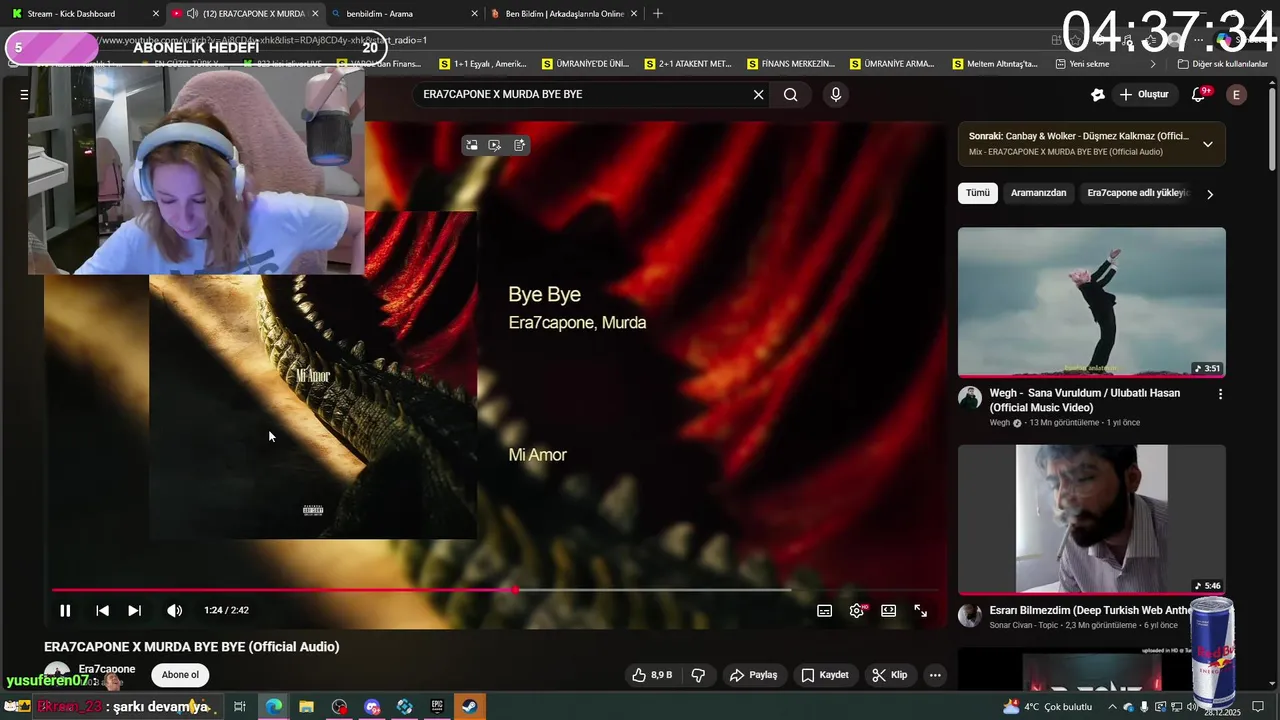This screenshot has width=1280, height=720.
Task: Select the Aramanızdan filter chip
Action: 1038,193
